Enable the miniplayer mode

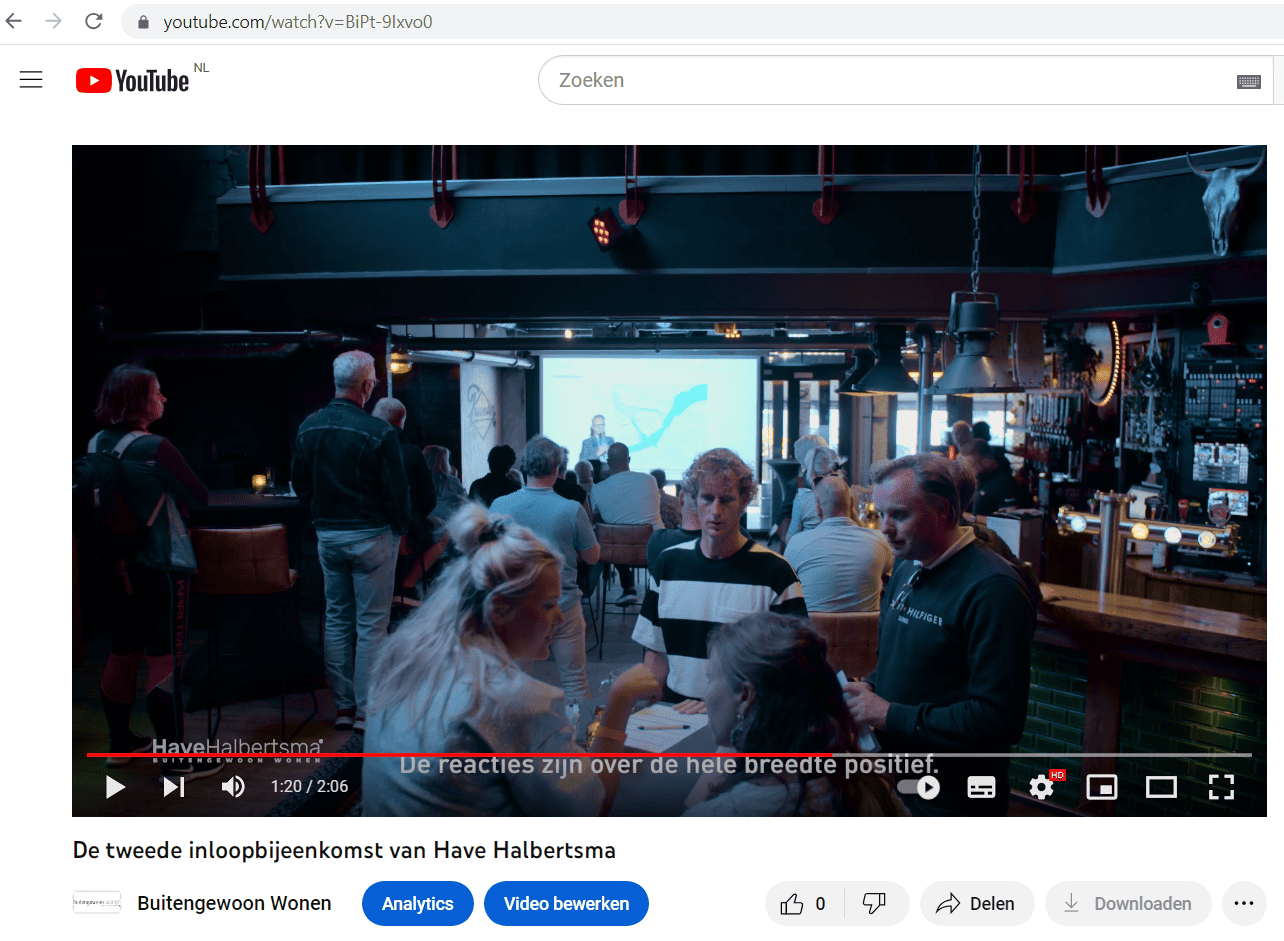click(x=1101, y=787)
